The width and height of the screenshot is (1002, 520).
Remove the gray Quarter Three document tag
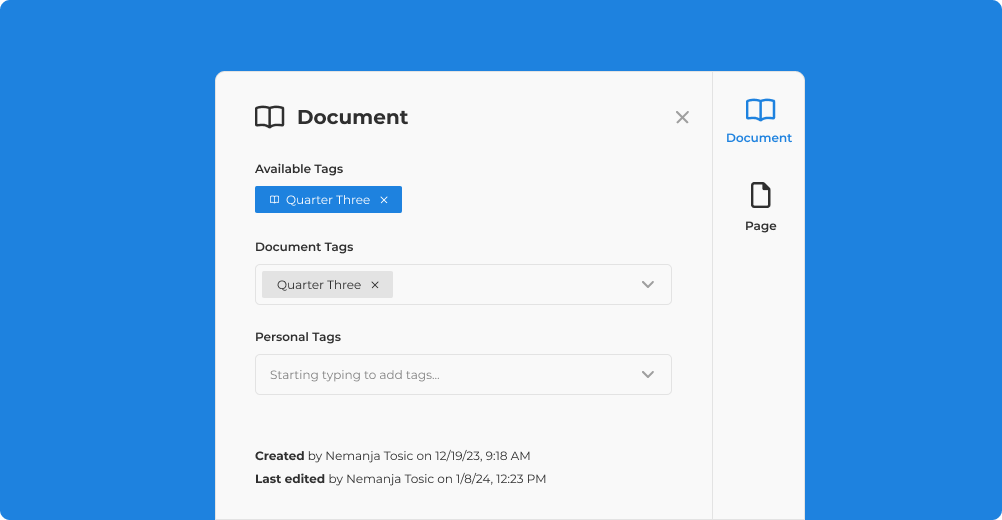click(375, 285)
